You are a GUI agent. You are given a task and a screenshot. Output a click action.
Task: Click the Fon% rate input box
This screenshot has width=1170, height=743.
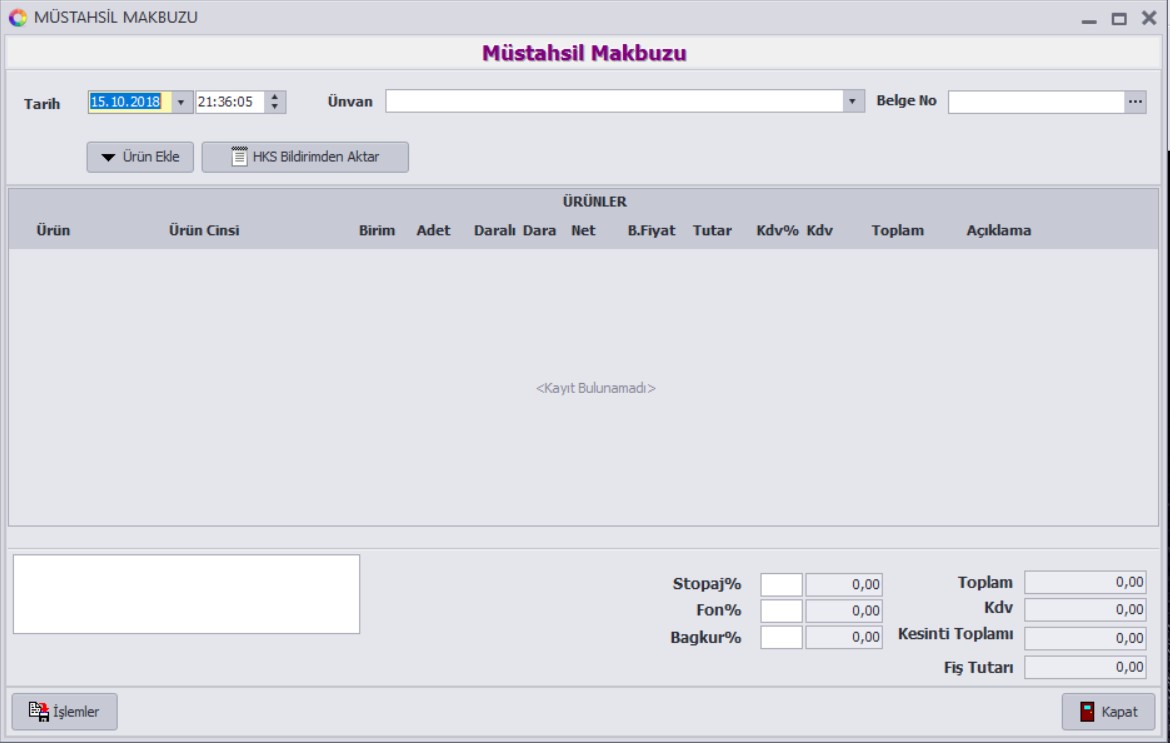click(781, 610)
